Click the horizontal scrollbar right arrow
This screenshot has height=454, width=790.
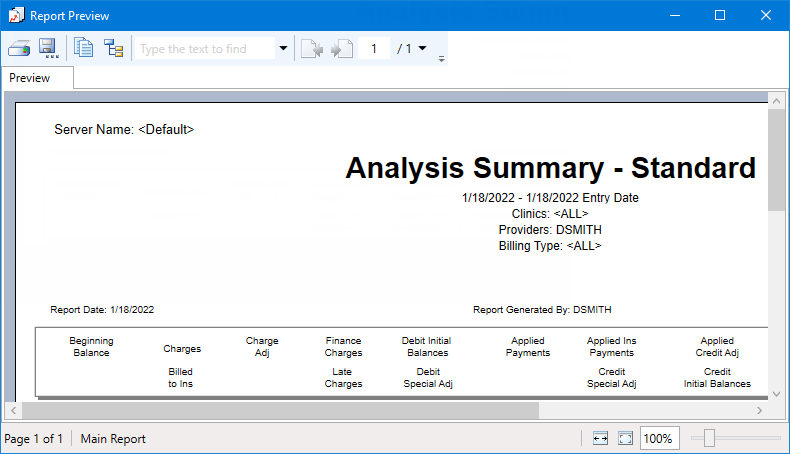pos(758,410)
